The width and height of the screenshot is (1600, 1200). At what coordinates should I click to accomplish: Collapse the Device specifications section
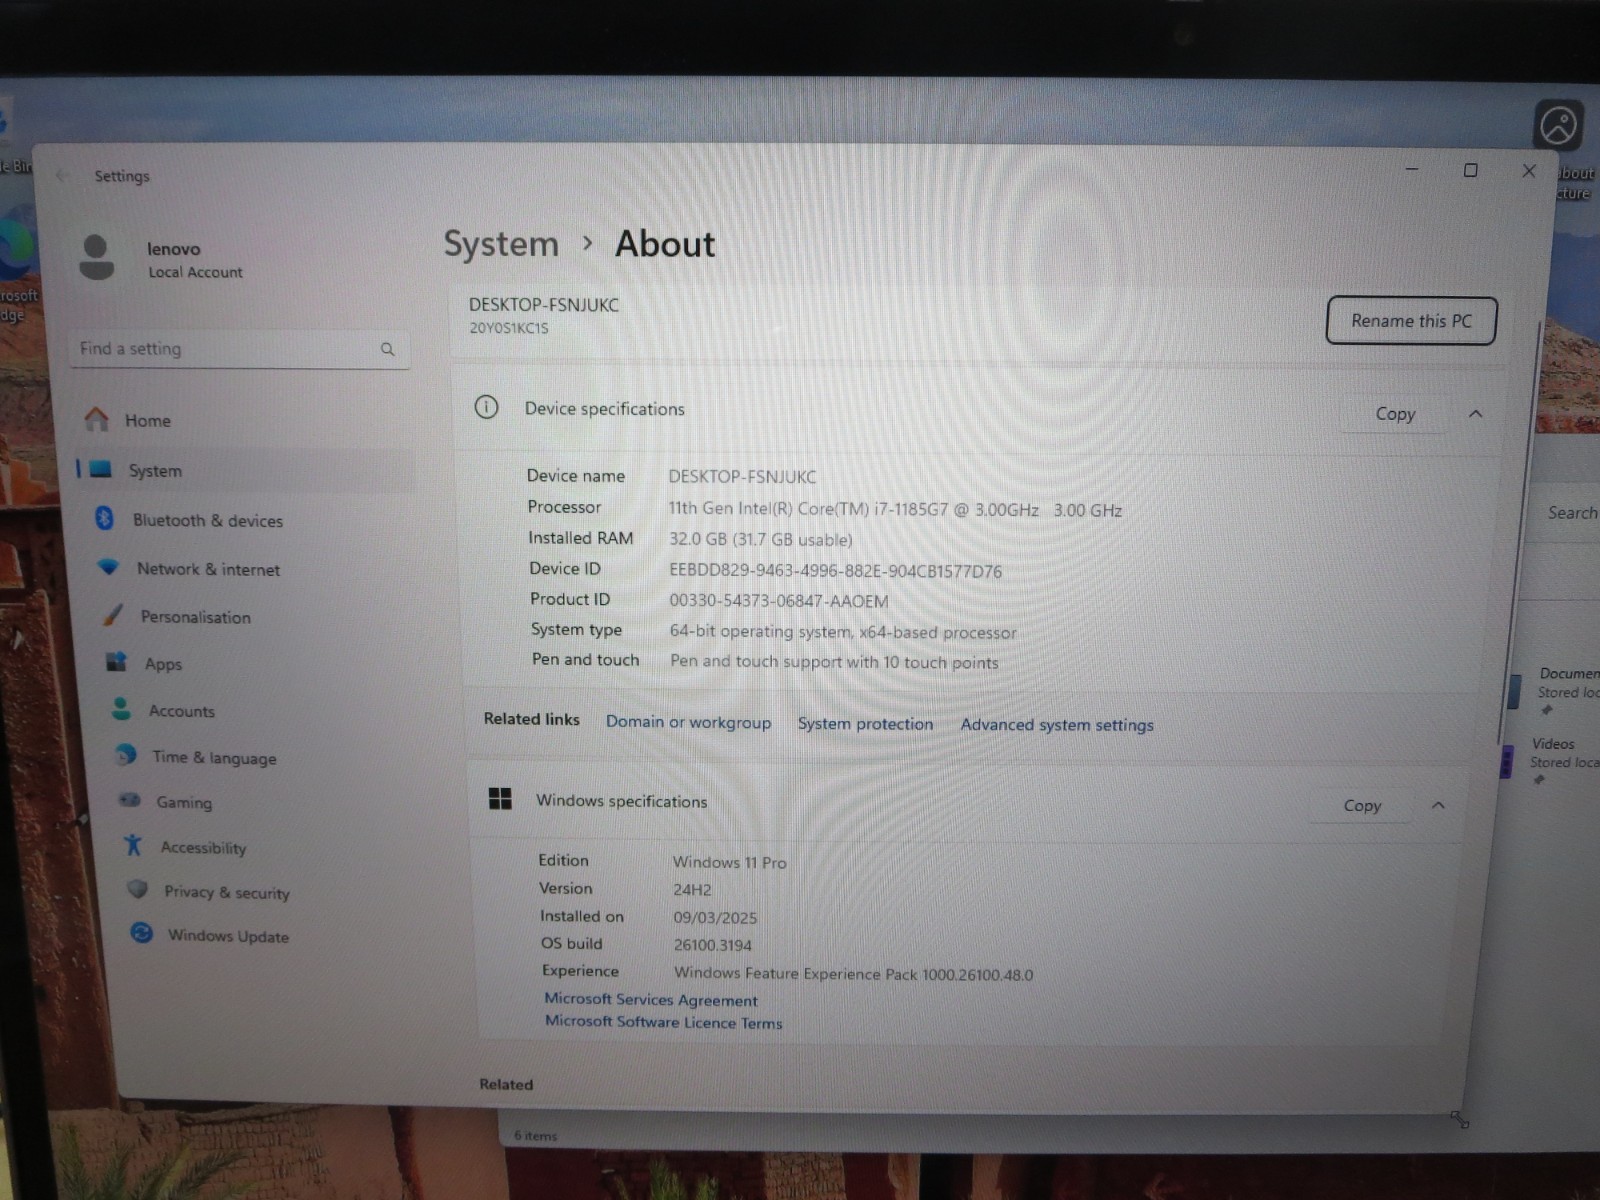click(1475, 414)
